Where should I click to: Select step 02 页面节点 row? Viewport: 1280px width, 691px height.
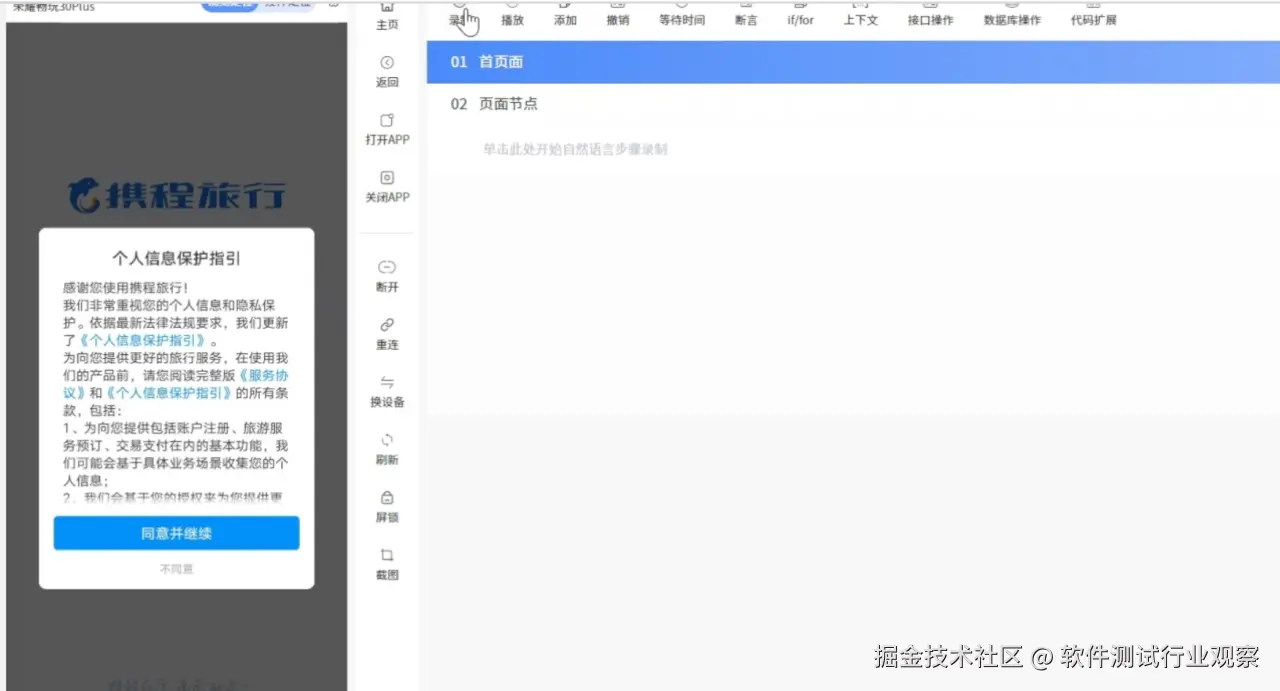tap(853, 104)
